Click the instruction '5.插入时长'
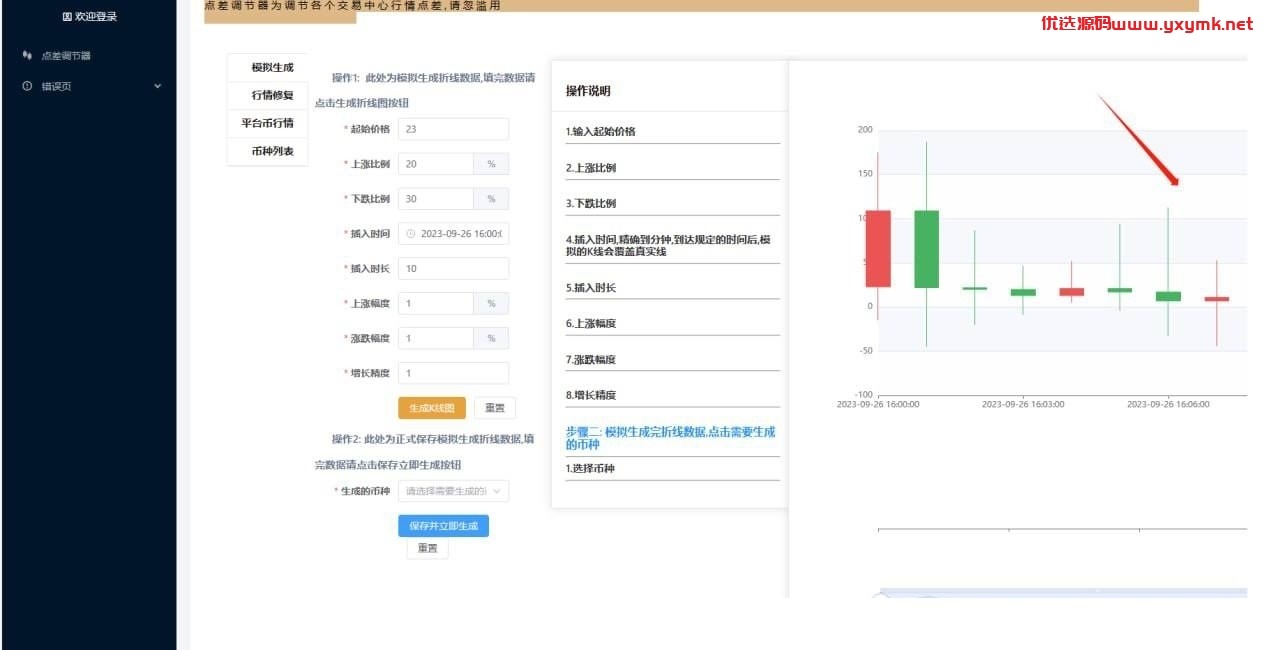 point(591,288)
